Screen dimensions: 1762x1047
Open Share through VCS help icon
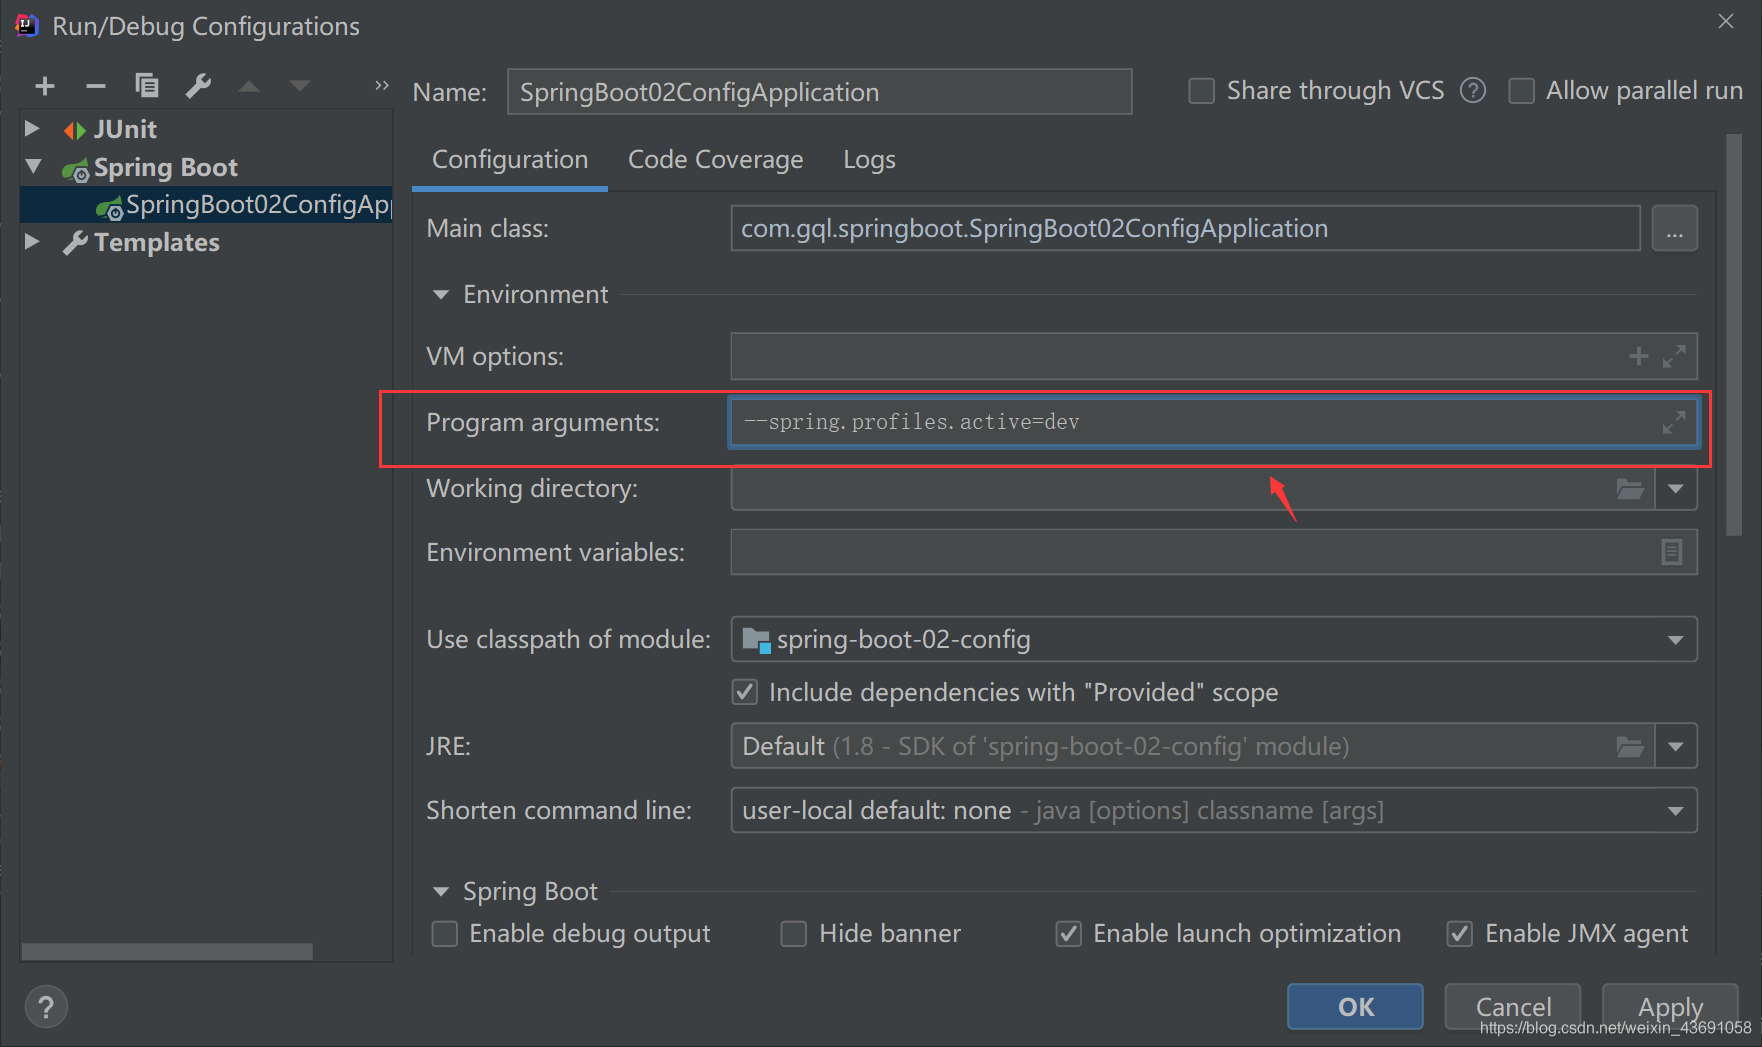pyautogui.click(x=1472, y=91)
